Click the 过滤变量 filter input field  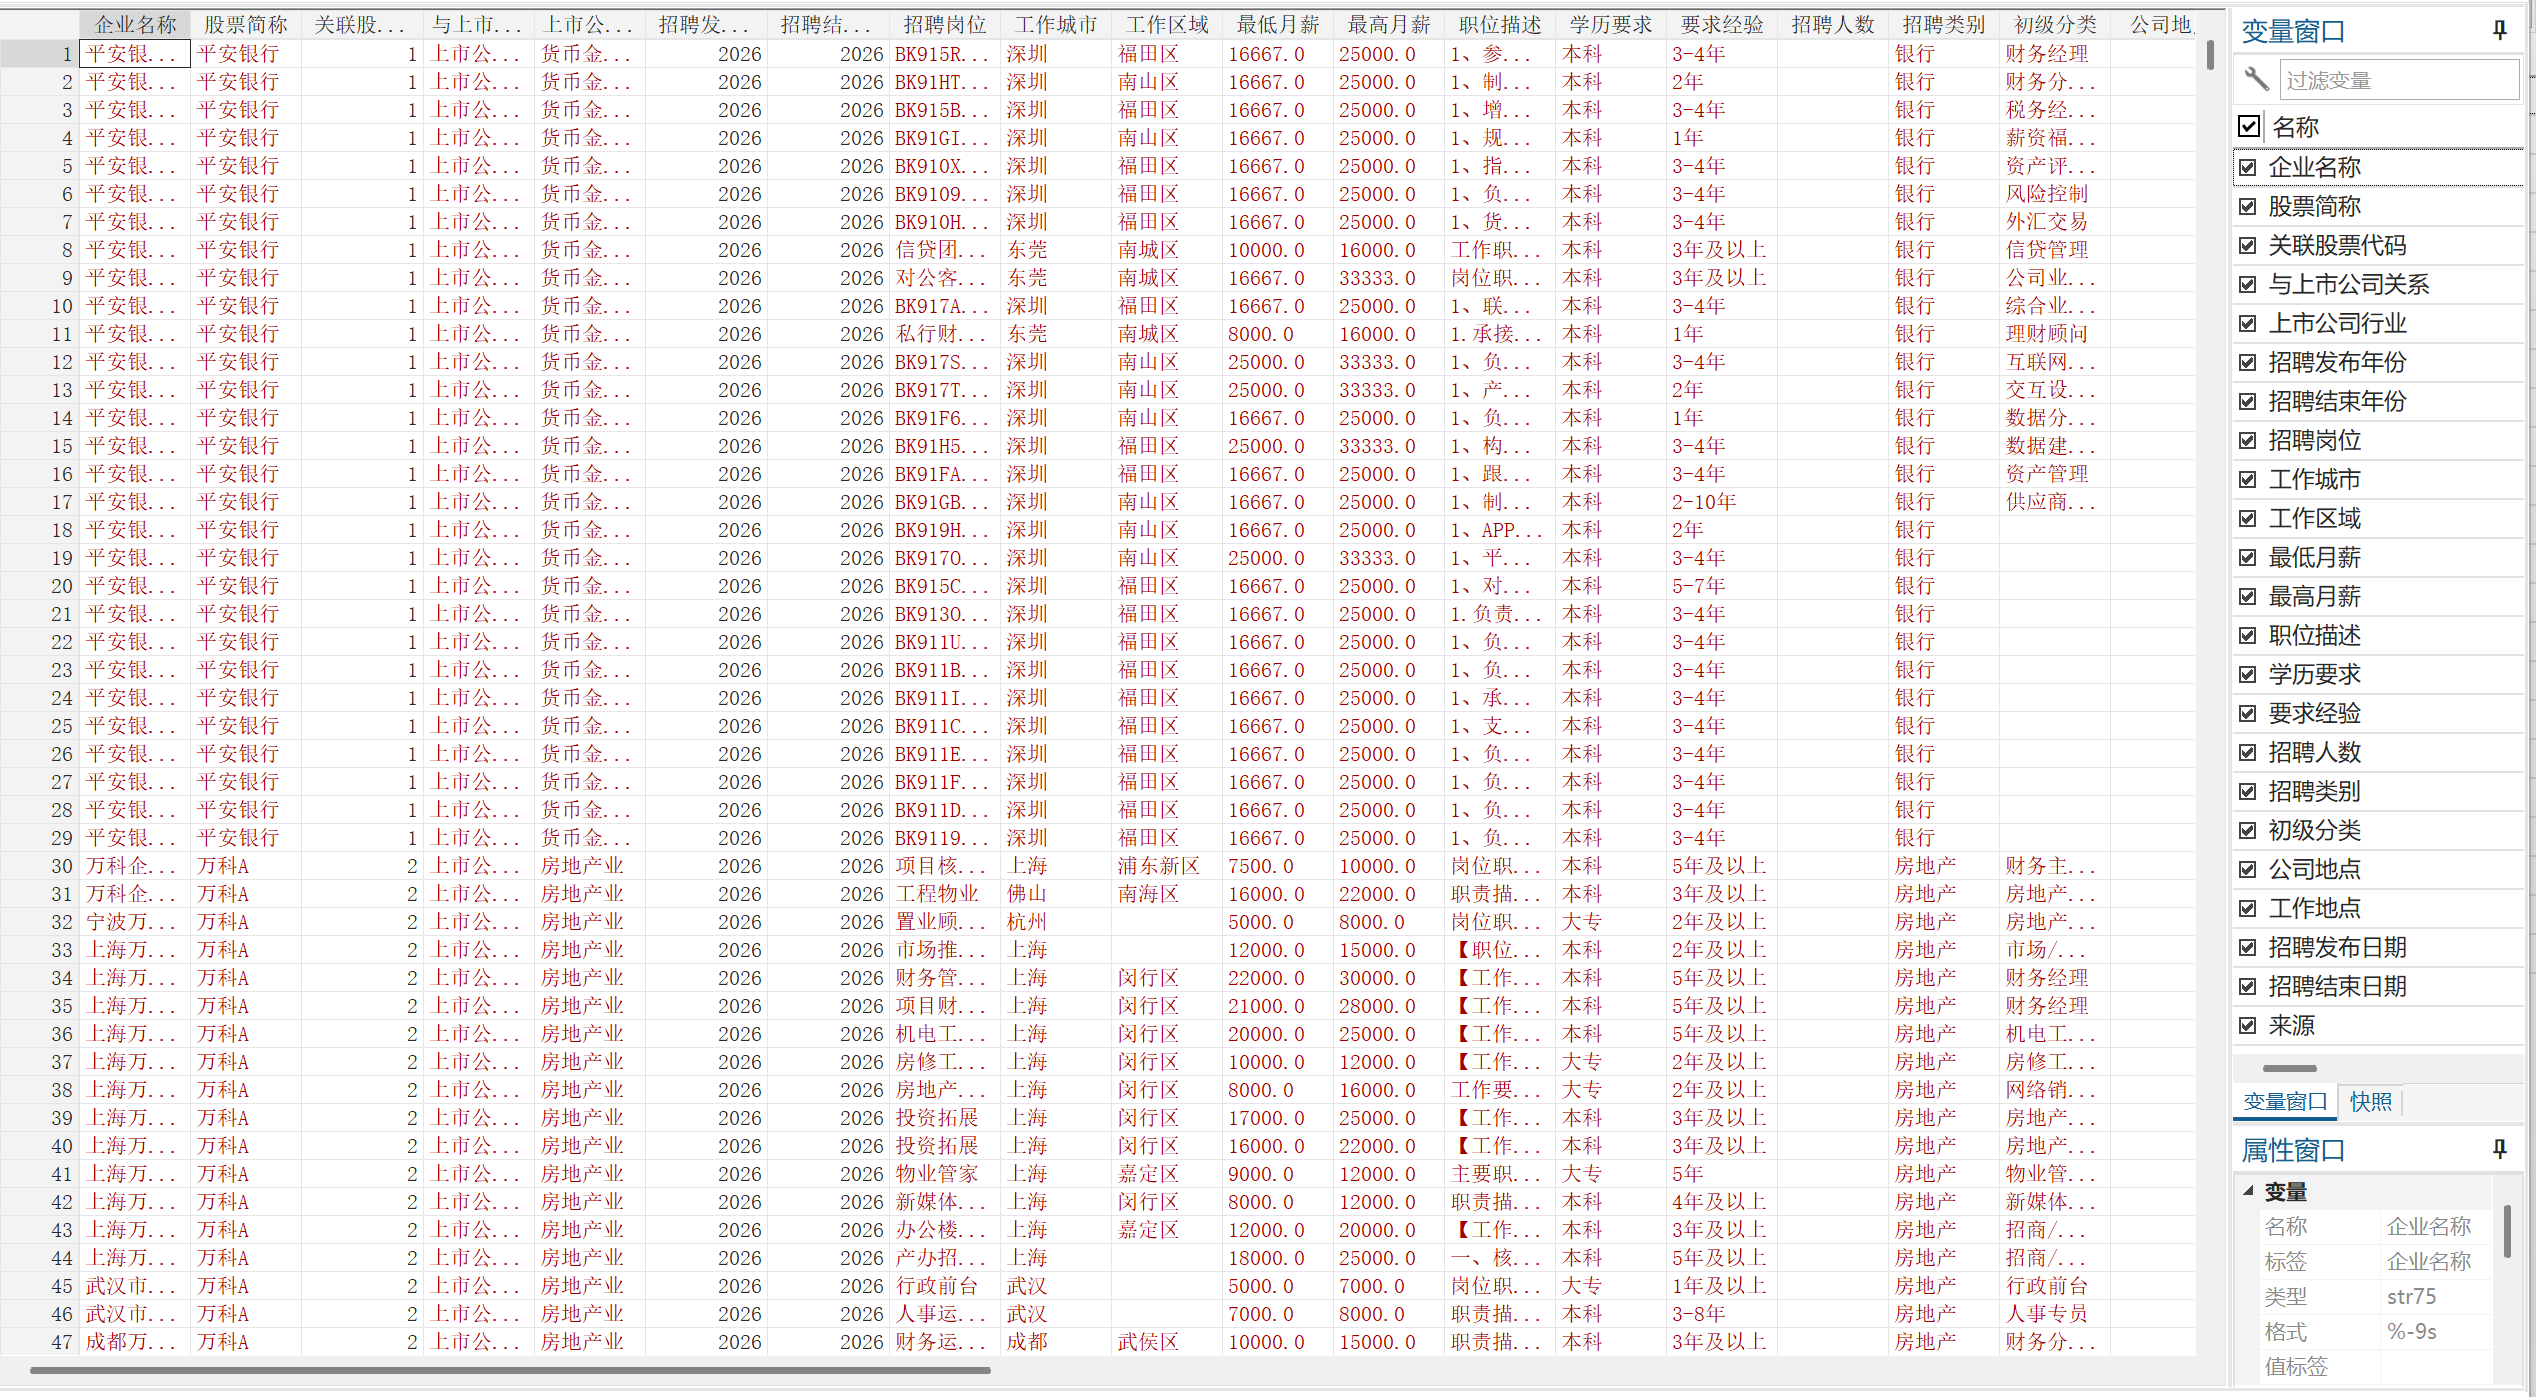2398,80
